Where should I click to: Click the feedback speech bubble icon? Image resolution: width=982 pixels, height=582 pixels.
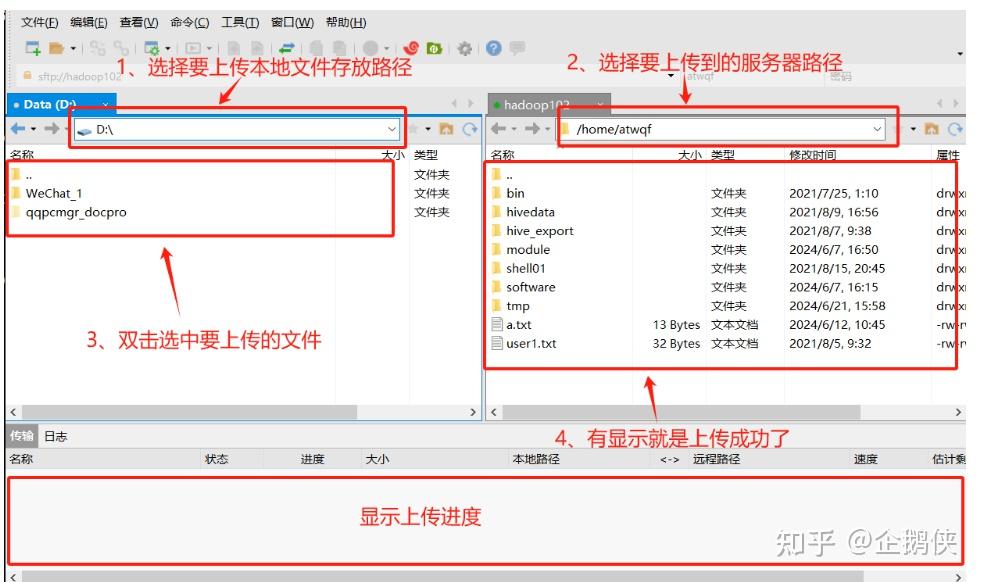(517, 48)
